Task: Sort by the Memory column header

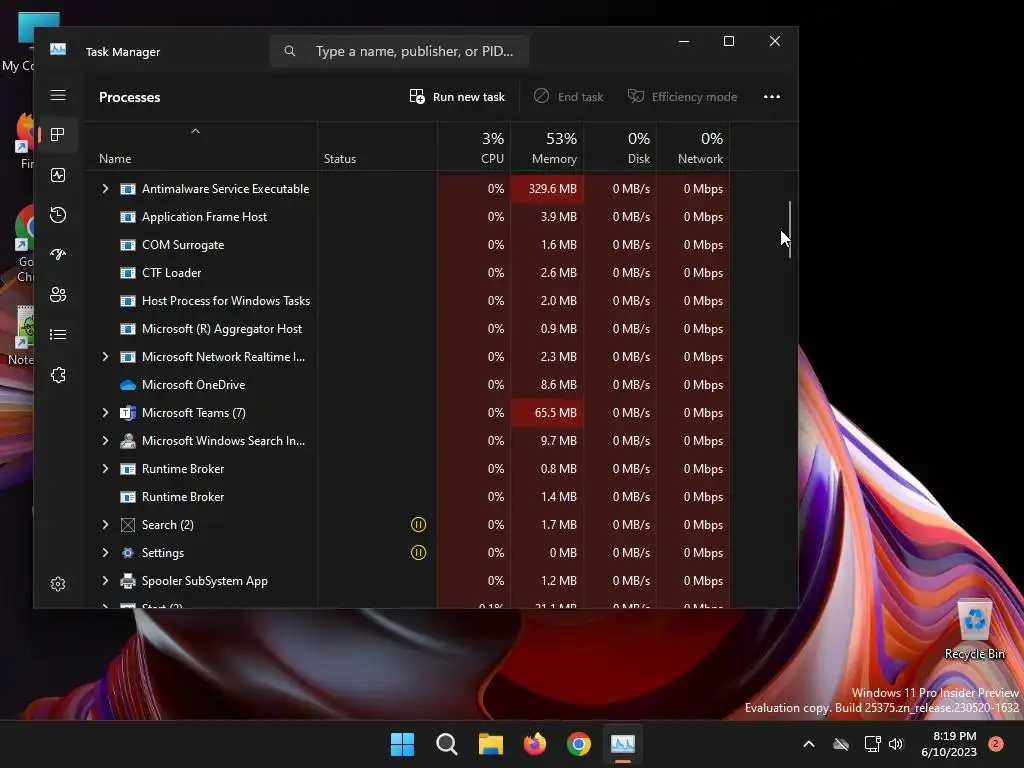Action: coord(547,148)
